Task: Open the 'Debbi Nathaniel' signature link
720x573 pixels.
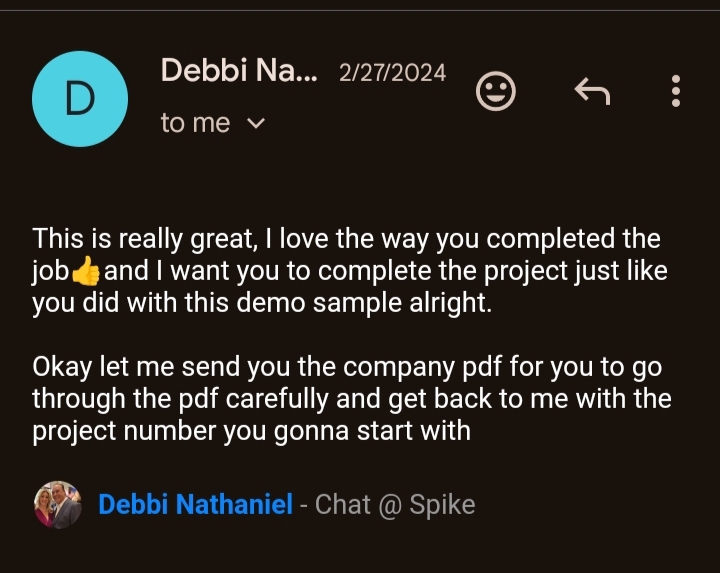Action: click(195, 504)
